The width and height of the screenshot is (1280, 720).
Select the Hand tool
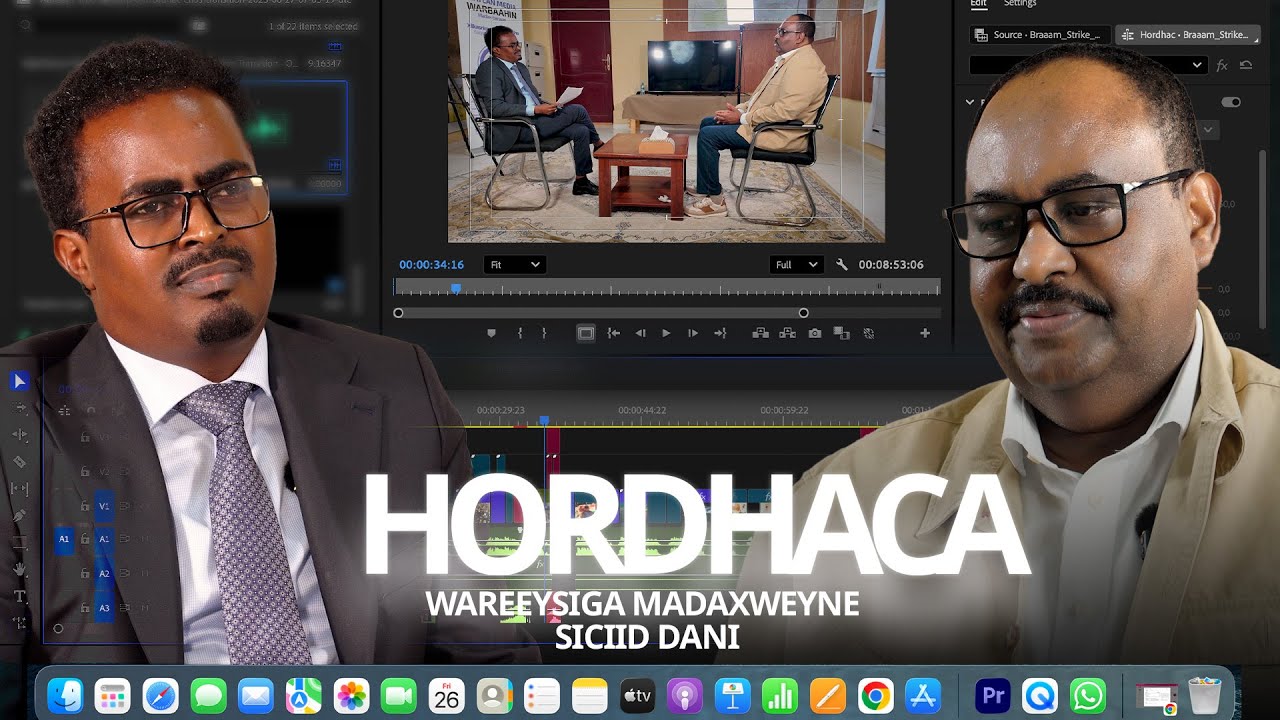(x=19, y=570)
